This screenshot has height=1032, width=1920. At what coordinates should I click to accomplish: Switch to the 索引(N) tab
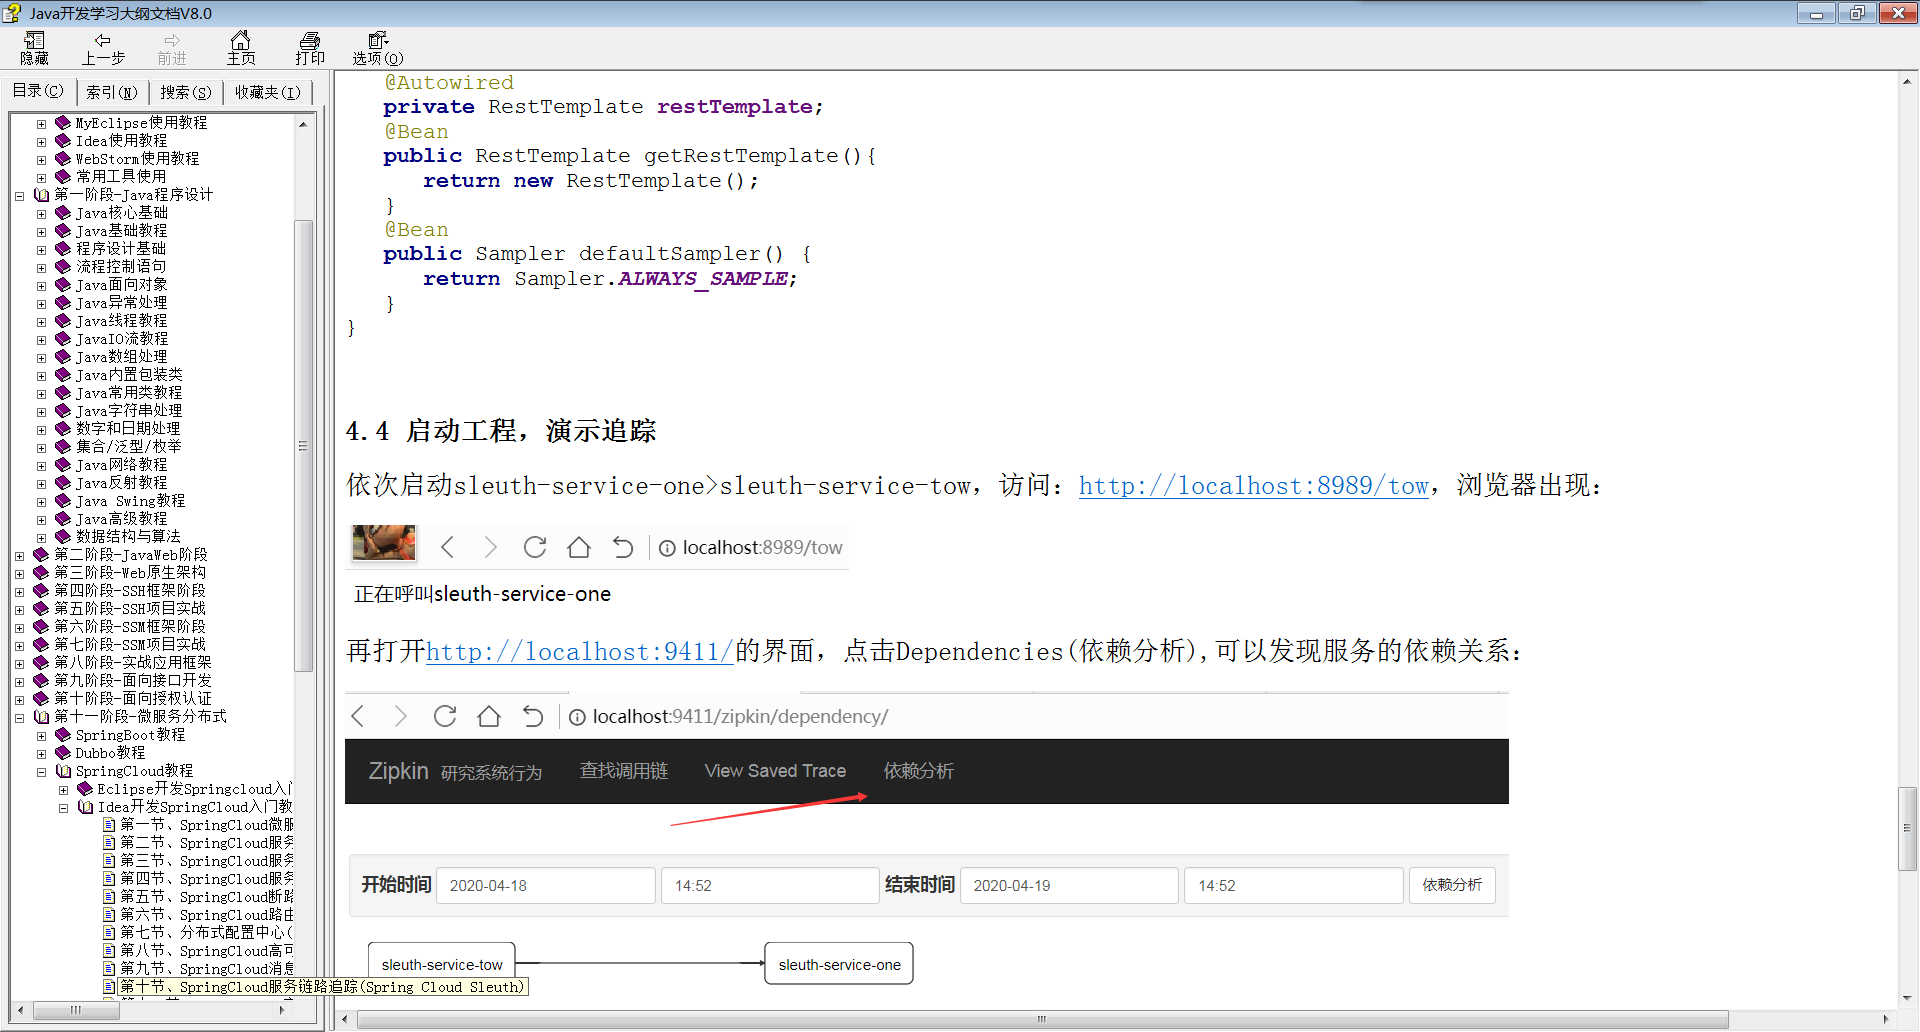pos(111,92)
